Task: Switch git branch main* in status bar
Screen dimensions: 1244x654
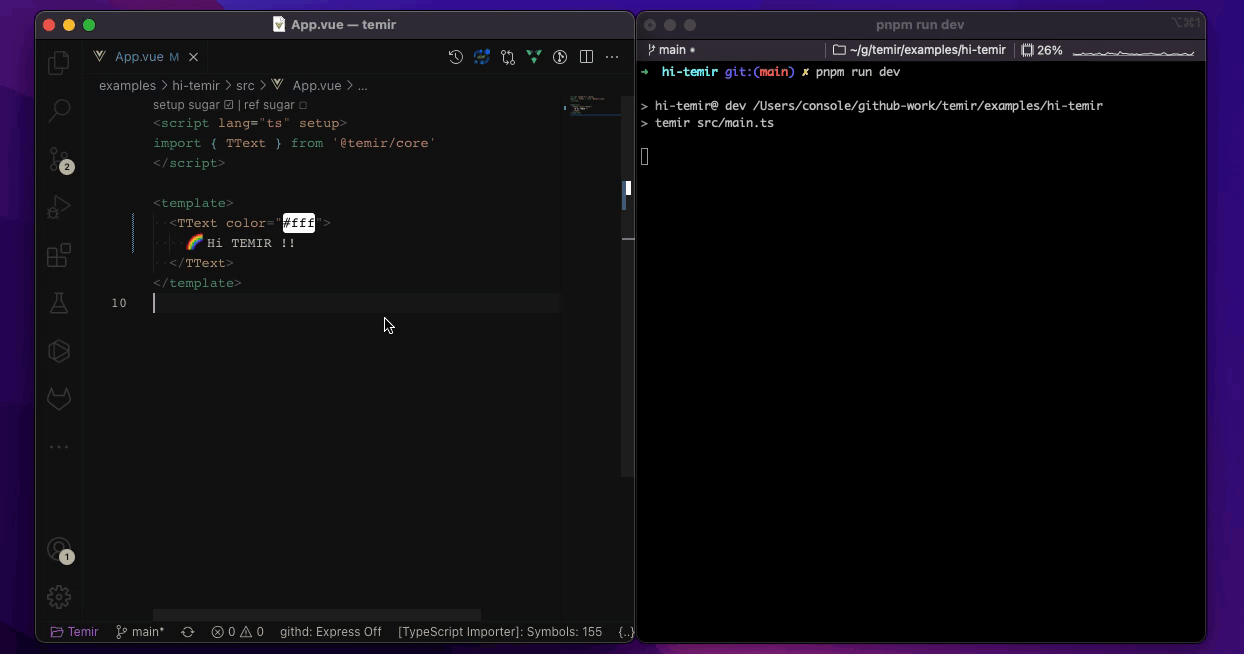Action: [x=140, y=632]
